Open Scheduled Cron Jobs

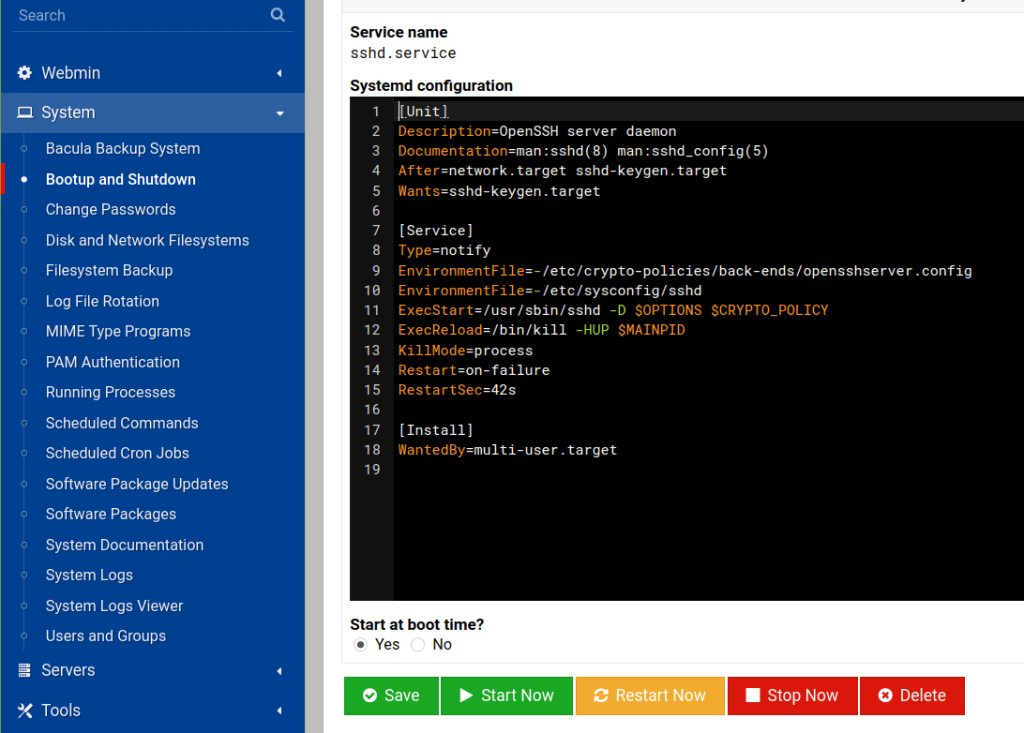click(x=117, y=453)
